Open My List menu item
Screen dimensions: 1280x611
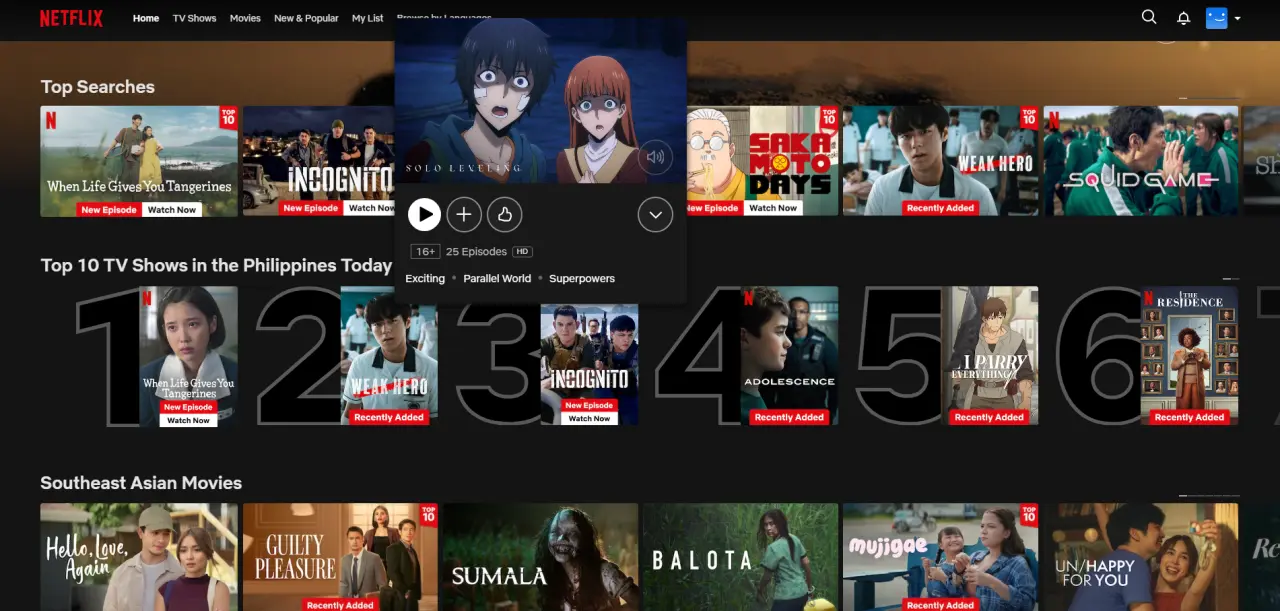tap(367, 18)
